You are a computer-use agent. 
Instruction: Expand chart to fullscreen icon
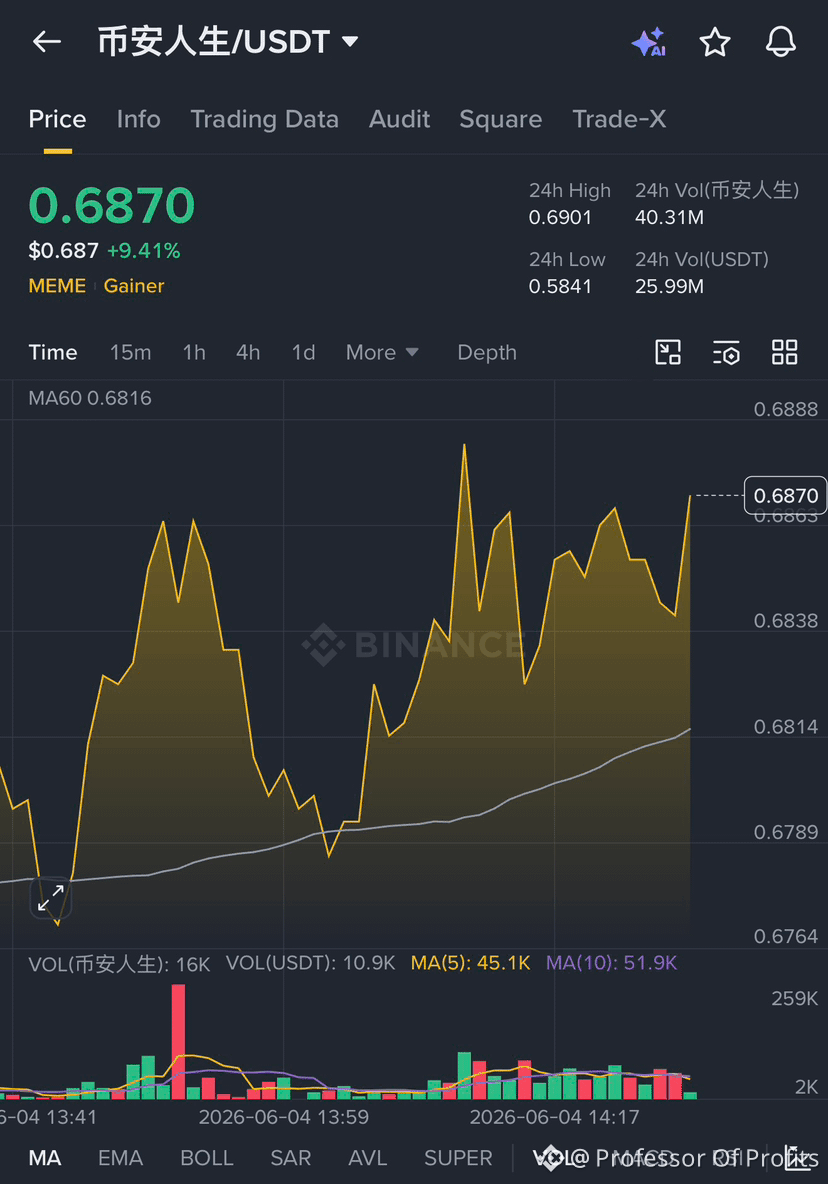(51, 899)
